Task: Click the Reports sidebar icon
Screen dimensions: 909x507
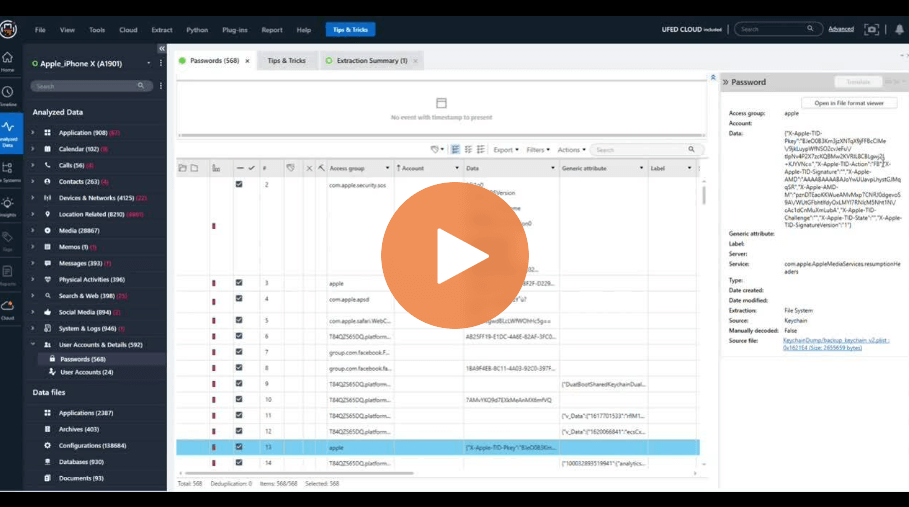Action: tap(8, 273)
